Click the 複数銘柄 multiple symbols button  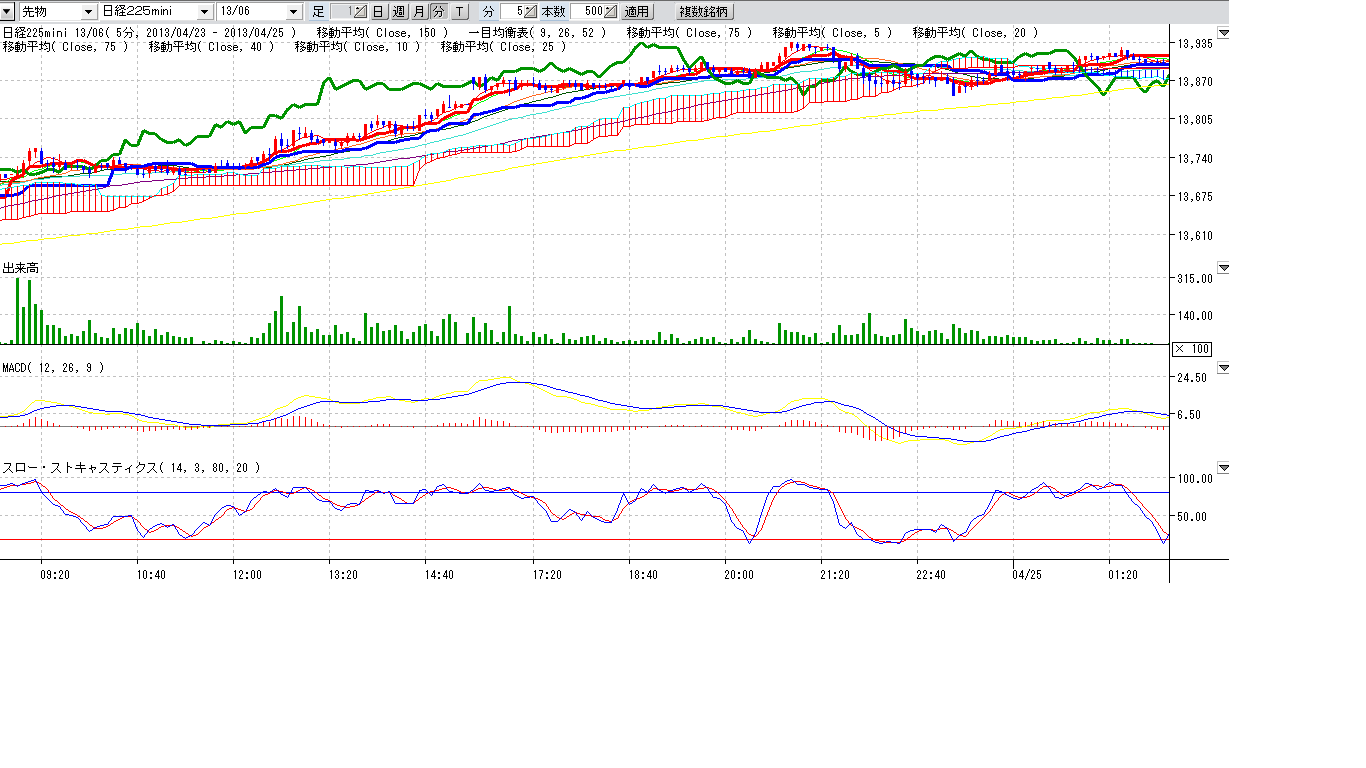704,12
